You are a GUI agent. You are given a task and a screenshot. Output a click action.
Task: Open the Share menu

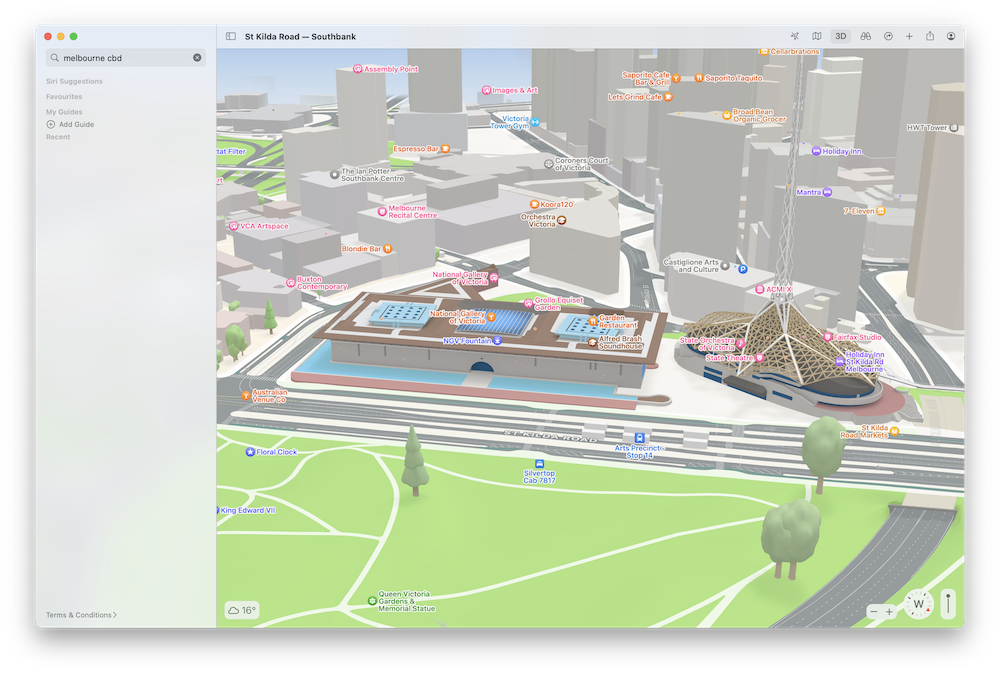coord(930,36)
